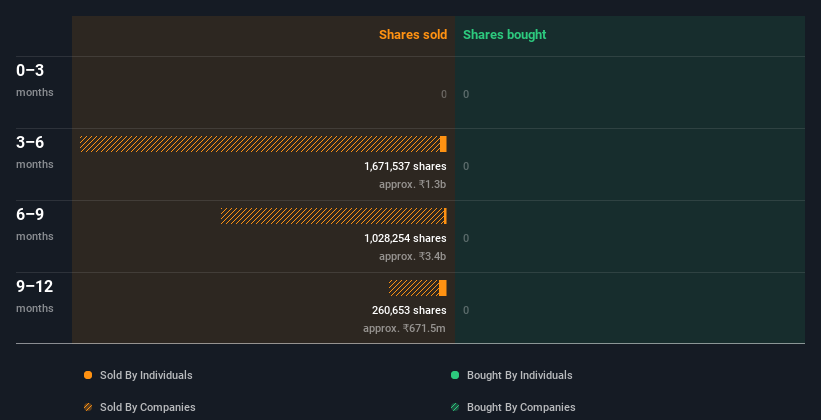Click the Shares sold column header
This screenshot has width=821, height=420.
pyautogui.click(x=413, y=35)
